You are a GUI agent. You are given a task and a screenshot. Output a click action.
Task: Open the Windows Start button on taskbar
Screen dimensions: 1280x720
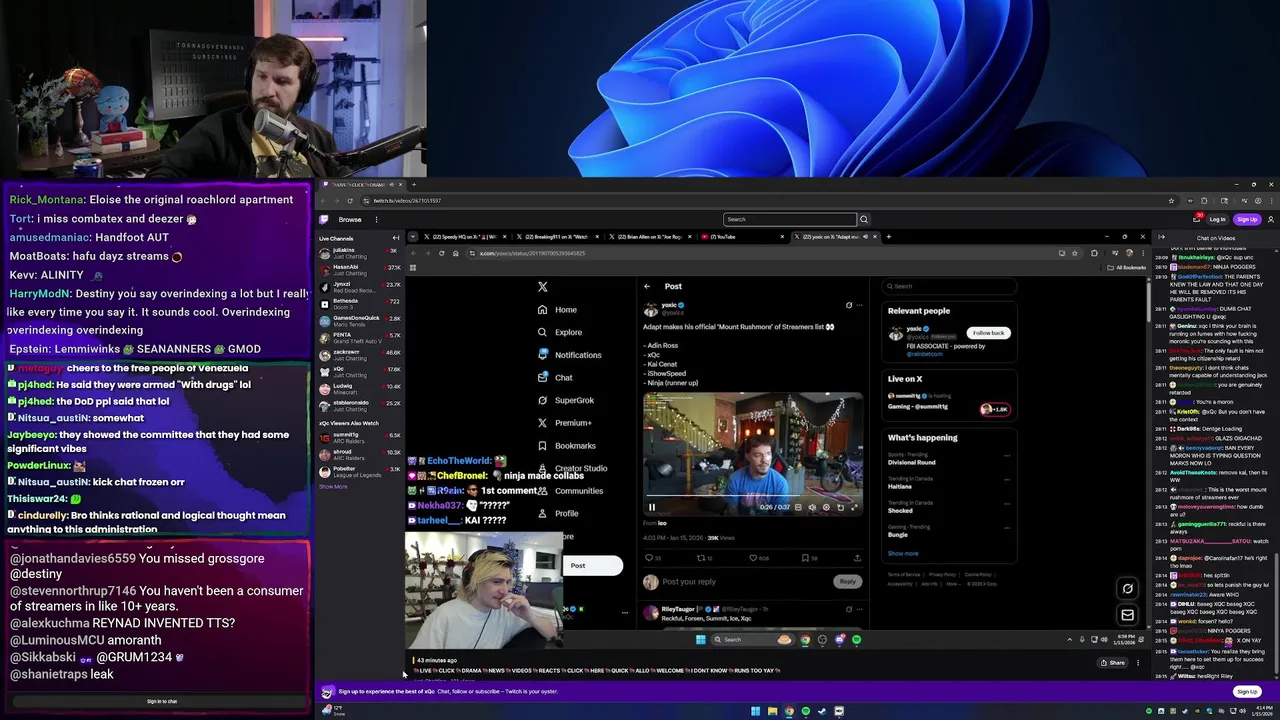[755, 711]
